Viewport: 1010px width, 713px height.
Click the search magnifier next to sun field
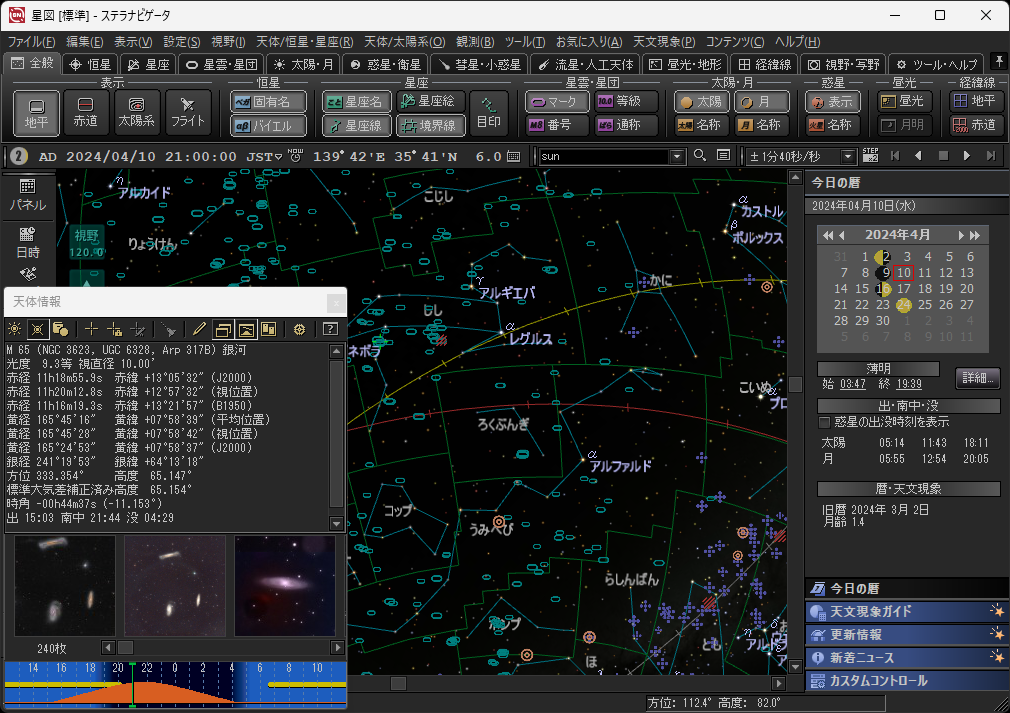point(698,156)
